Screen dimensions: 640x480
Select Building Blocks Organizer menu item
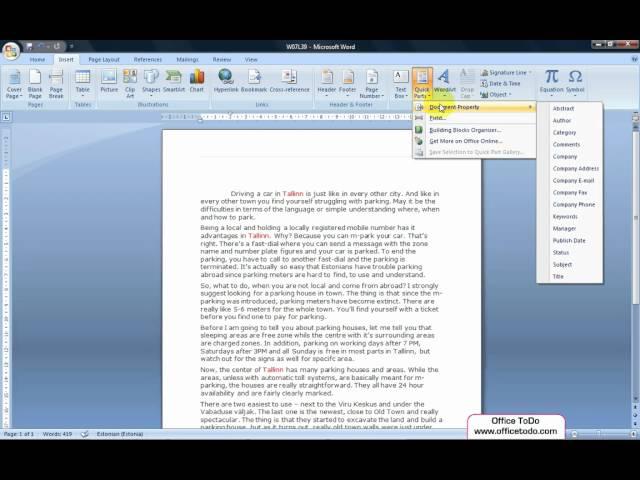465,130
